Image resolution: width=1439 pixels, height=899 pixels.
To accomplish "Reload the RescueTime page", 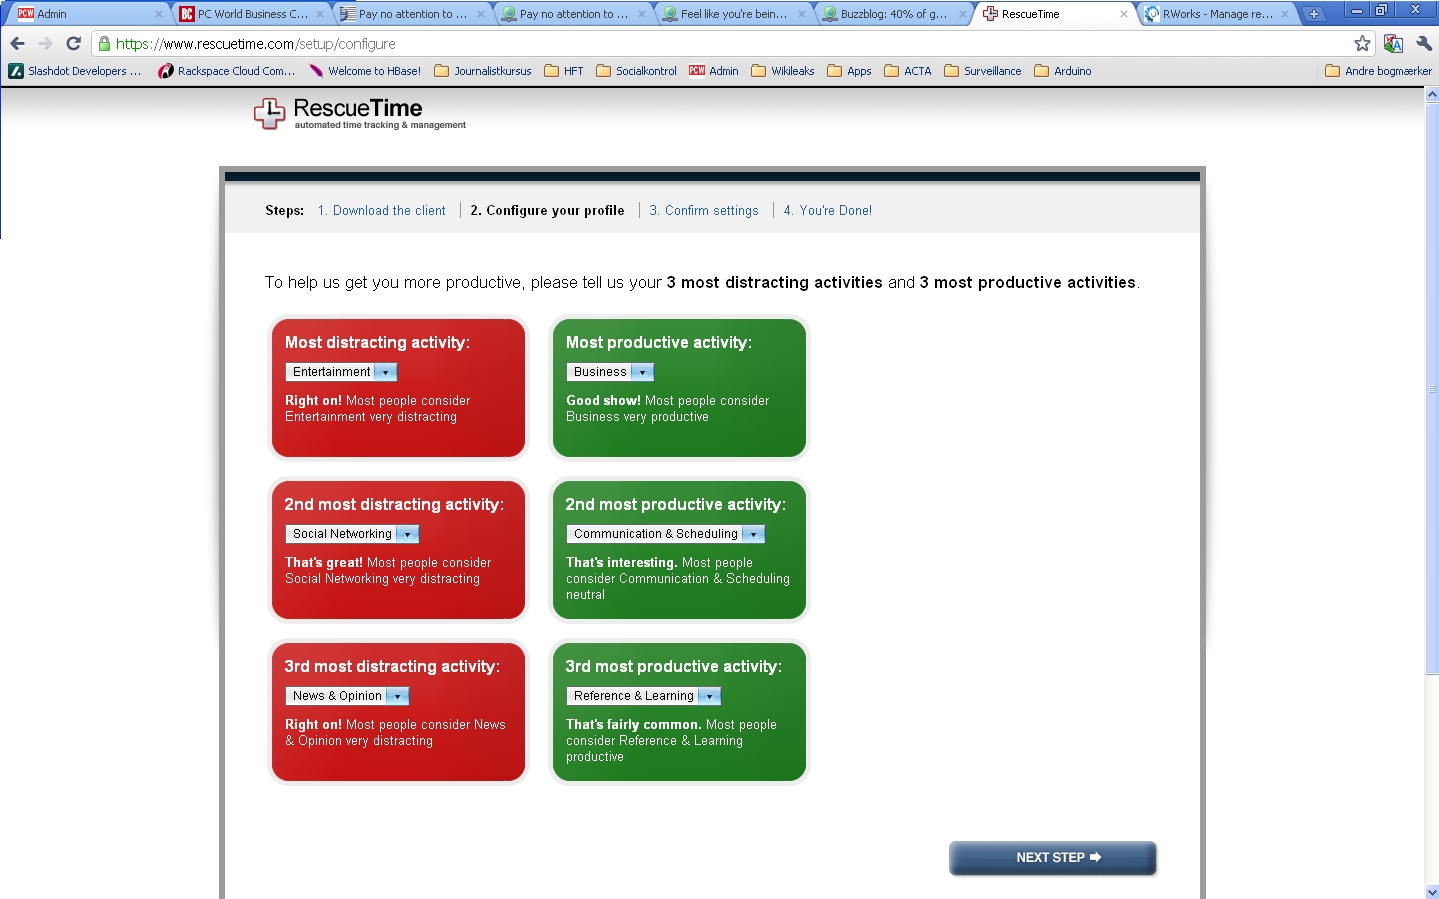I will [73, 44].
